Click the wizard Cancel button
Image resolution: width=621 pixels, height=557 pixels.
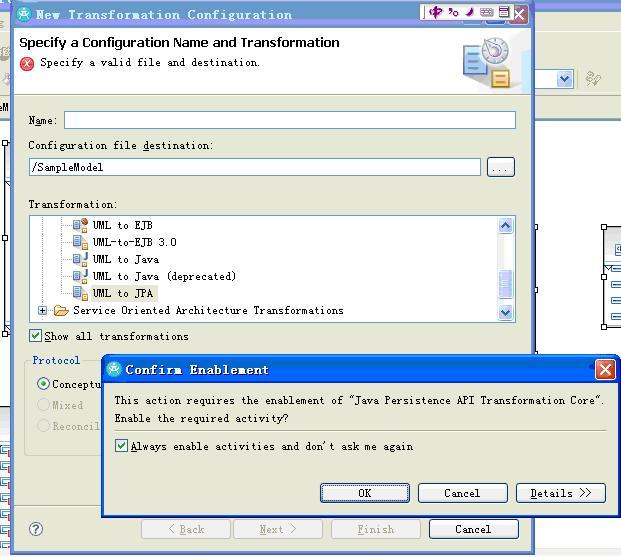tap(473, 529)
